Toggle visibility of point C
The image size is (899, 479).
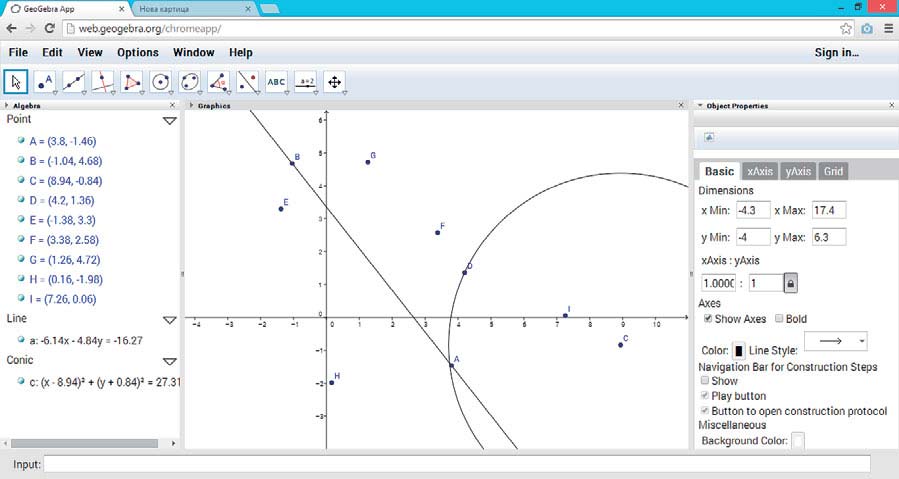point(21,180)
